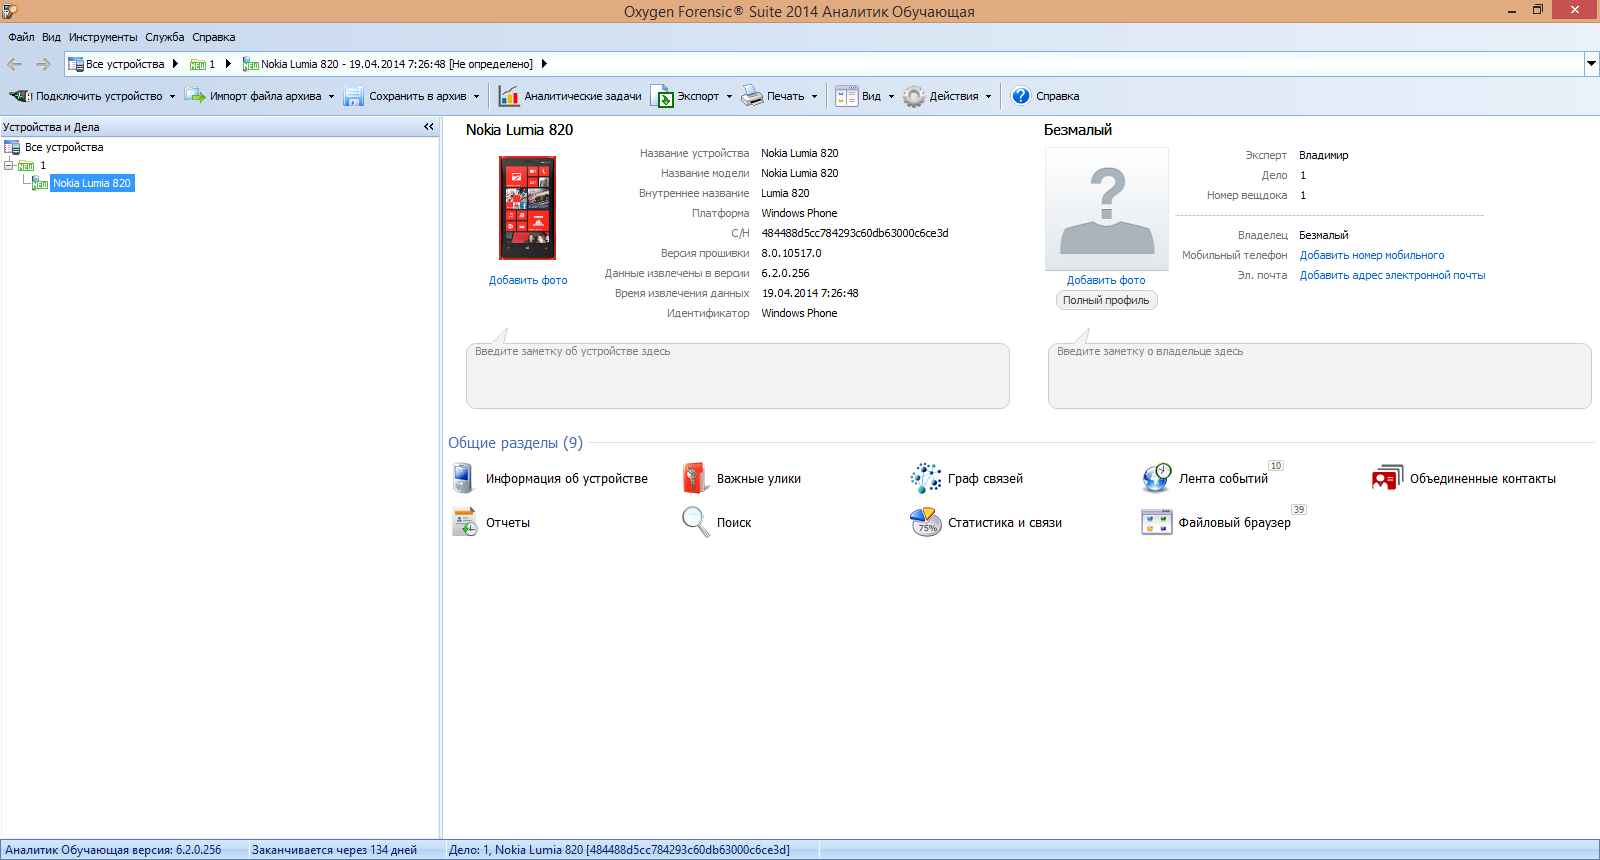This screenshot has width=1600, height=860.
Task: Click the View (Вид) toolbar icon
Action: point(847,96)
